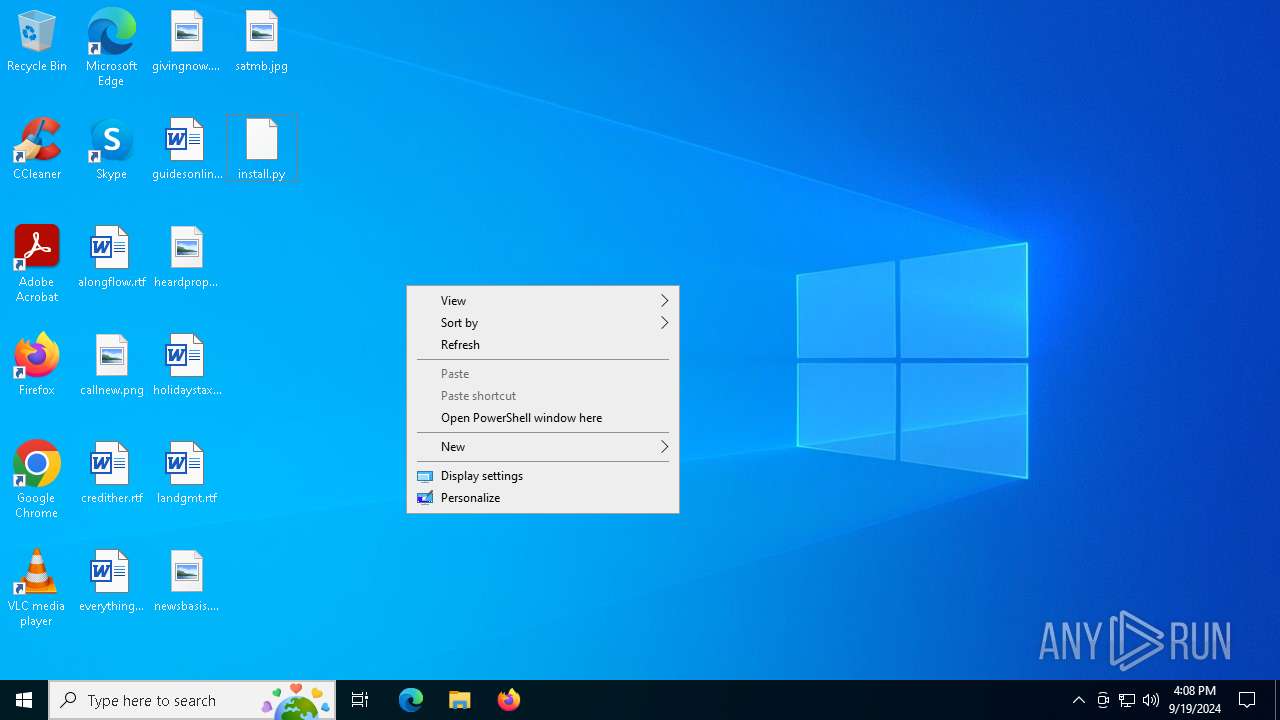This screenshot has width=1280, height=720.
Task: Expand the New submenu
Action: tap(543, 447)
